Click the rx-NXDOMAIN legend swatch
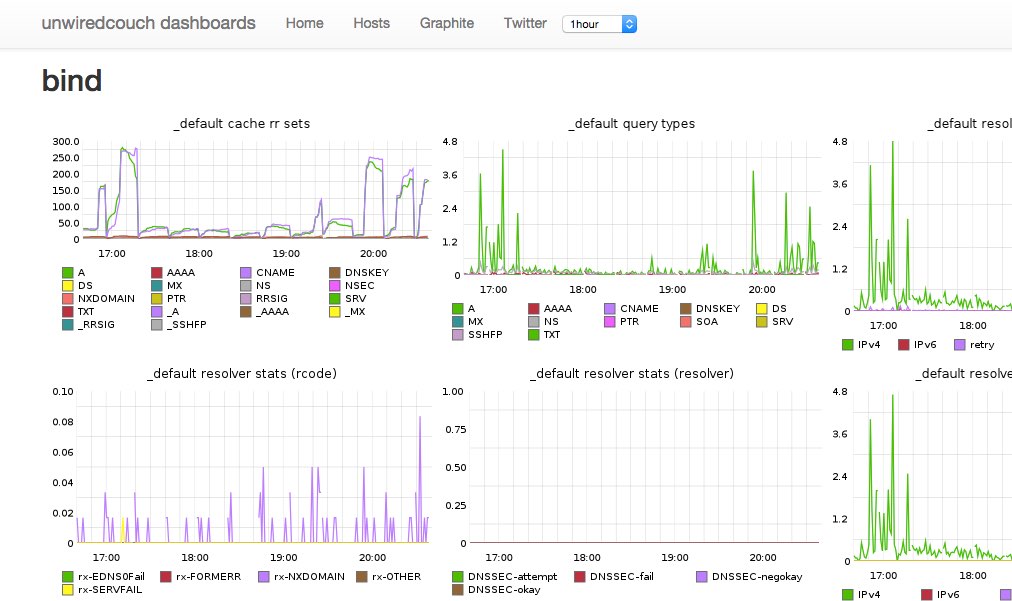1012x601 pixels. (264, 576)
